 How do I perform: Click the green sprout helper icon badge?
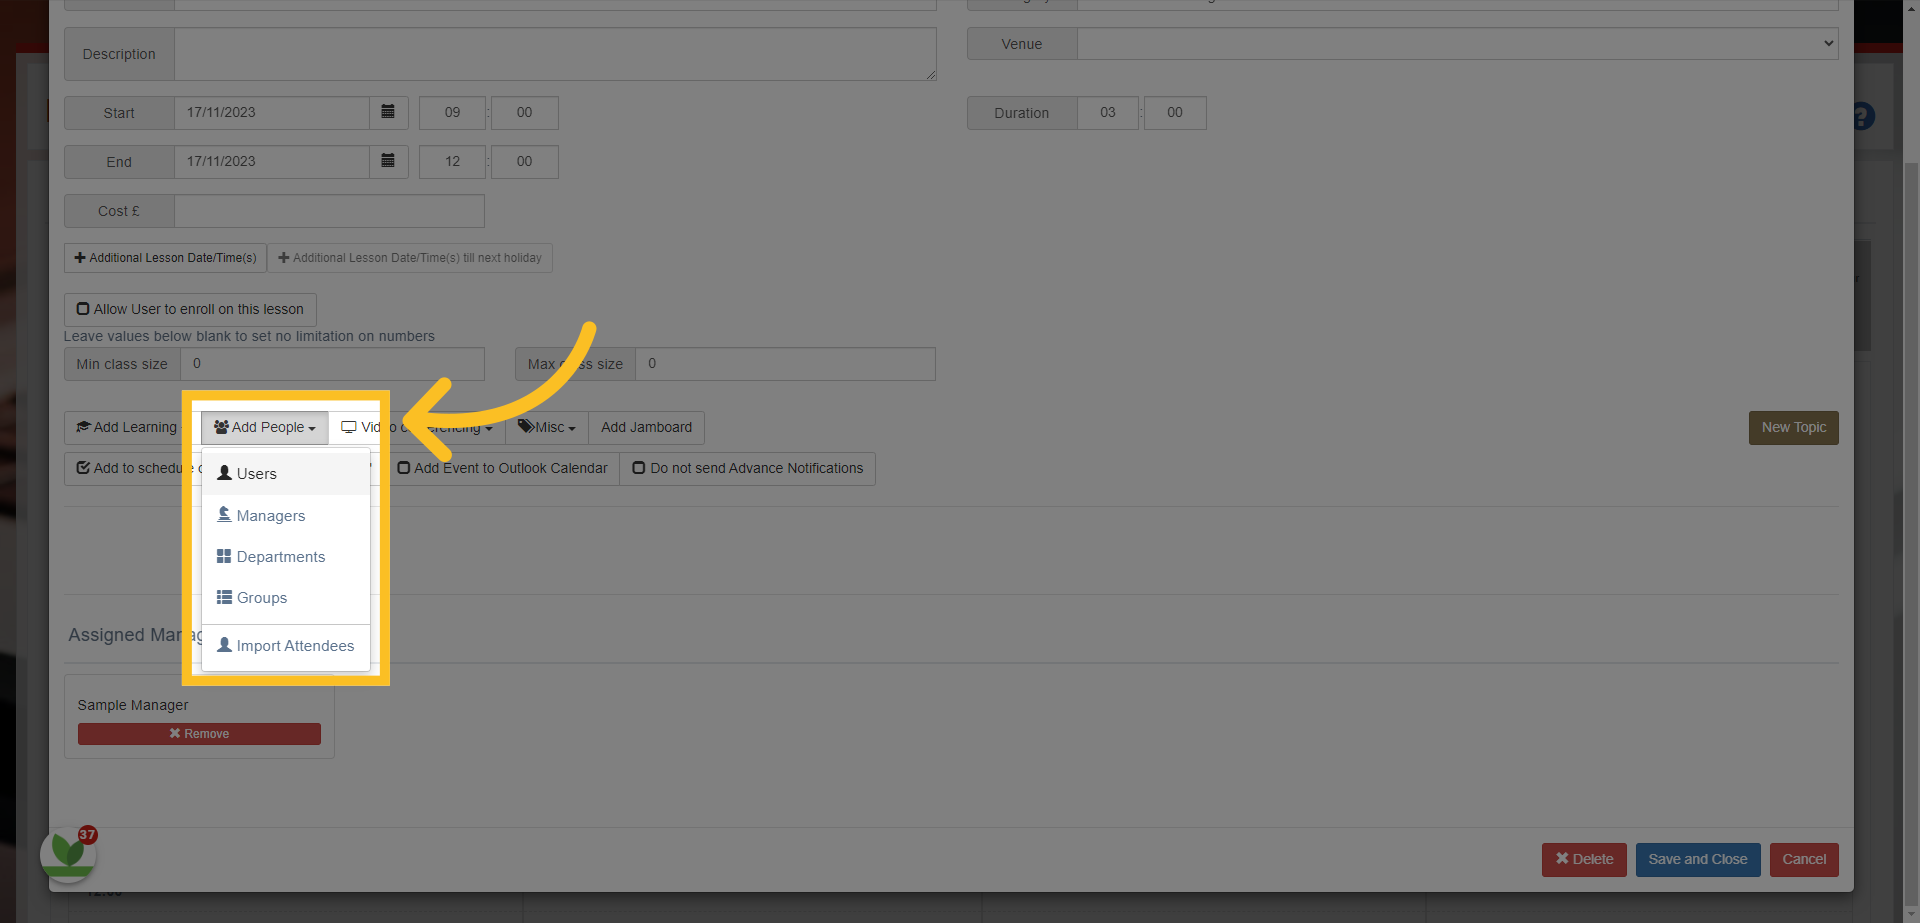[x=68, y=853]
